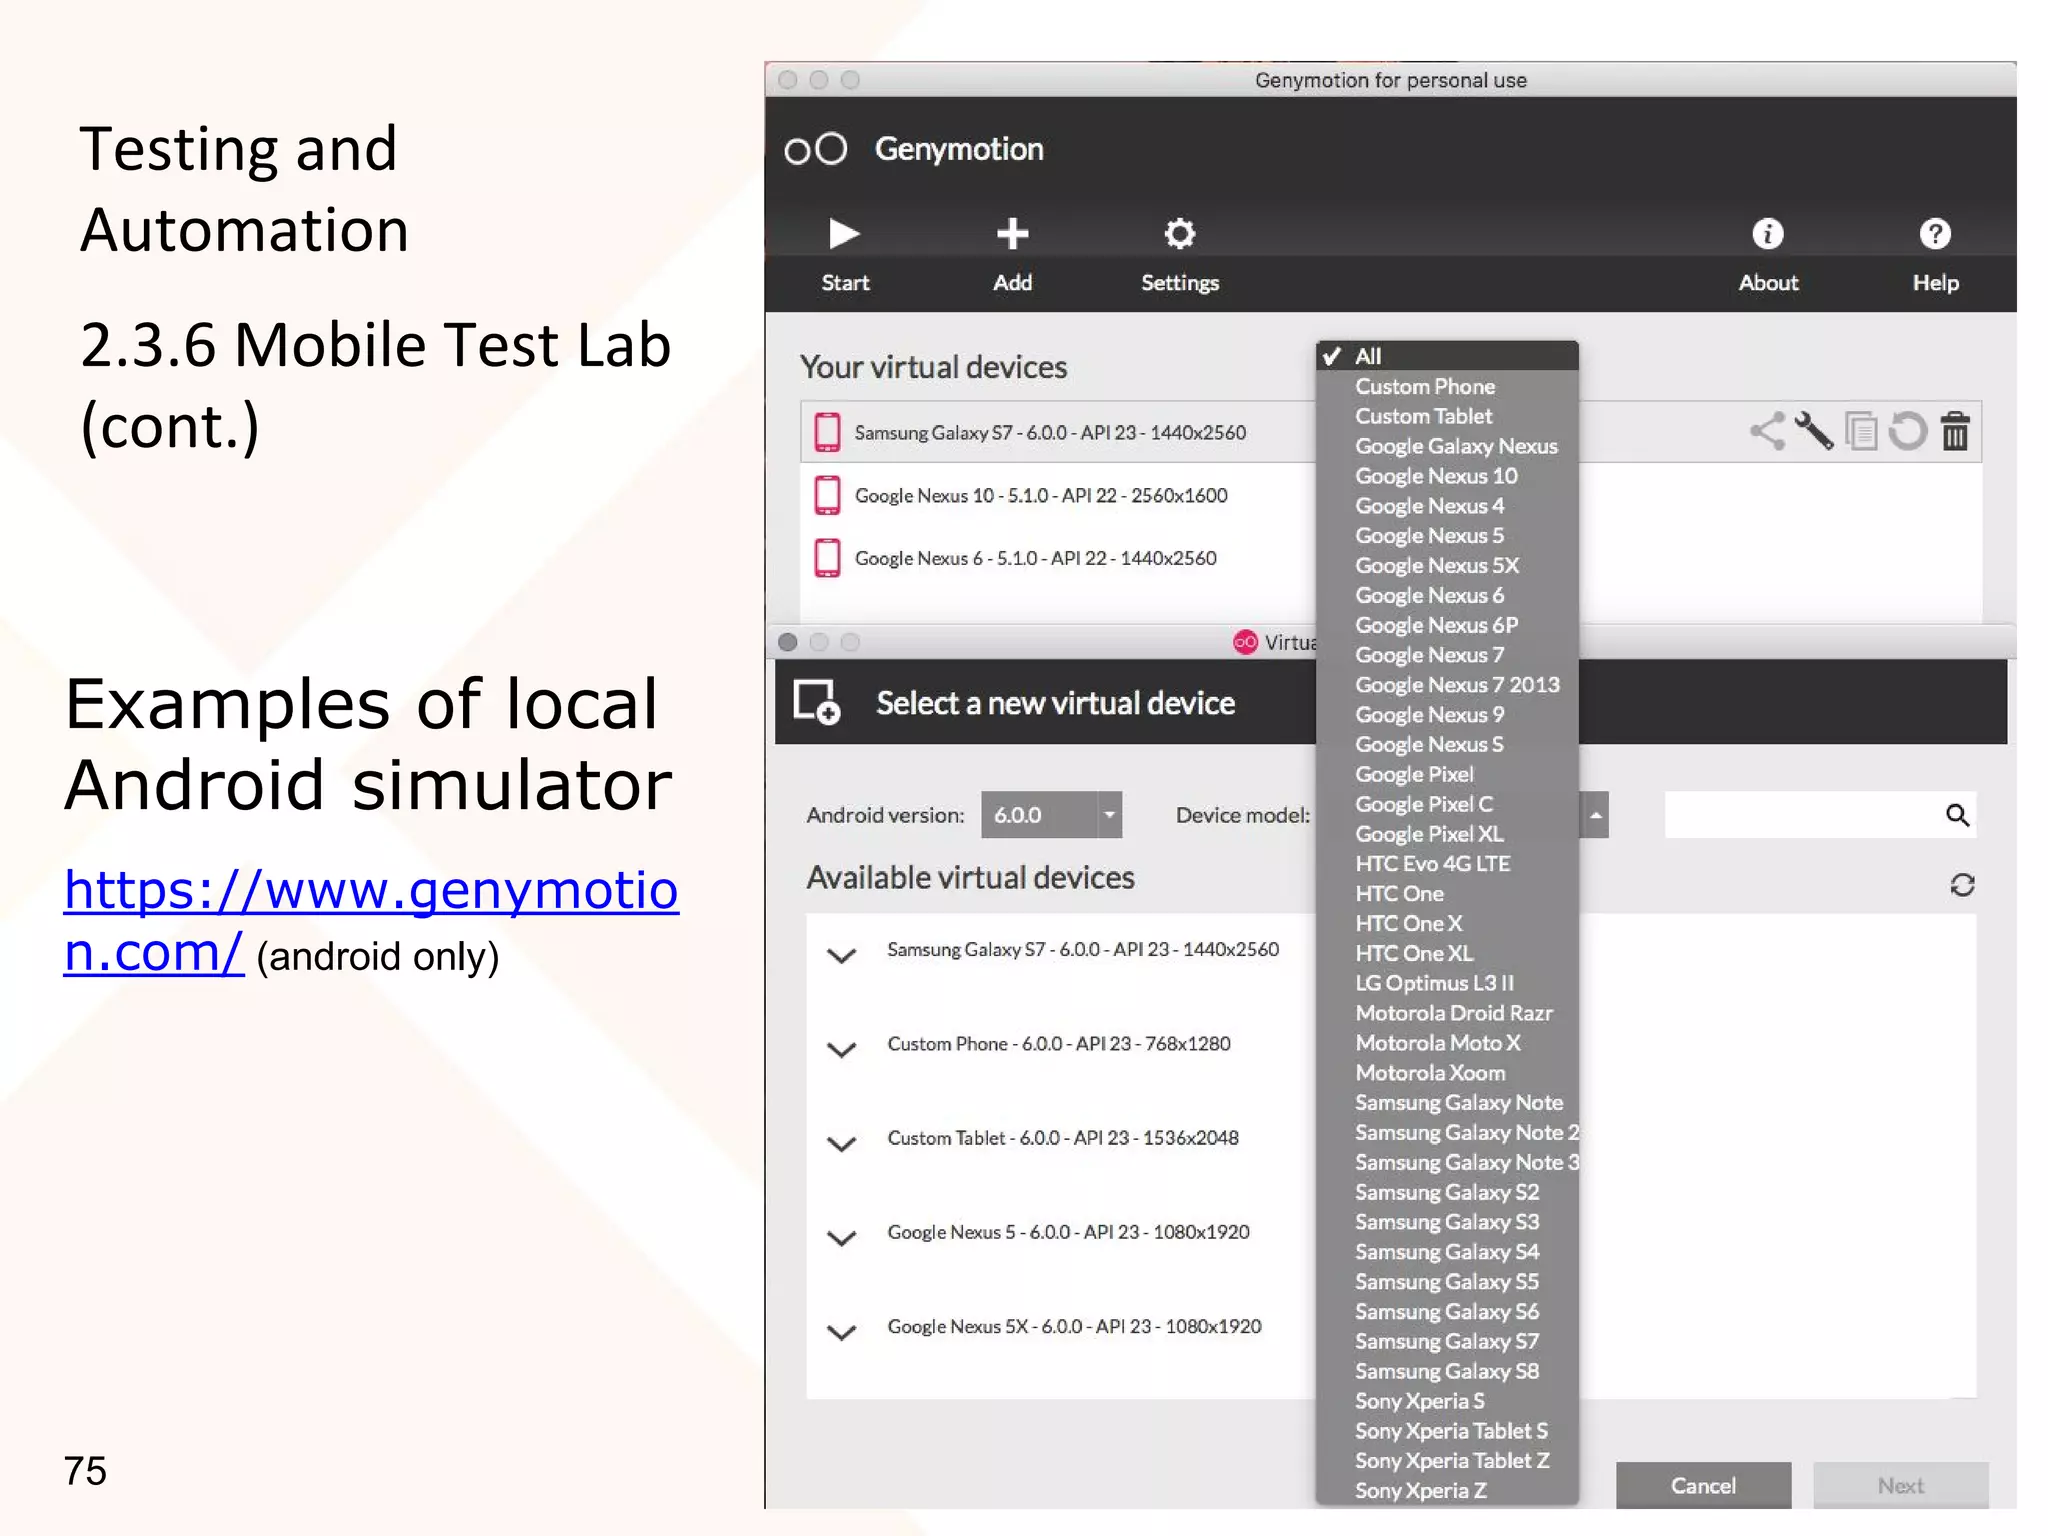Image resolution: width=2048 pixels, height=1536 pixels.
Task: Click the Device model dropdown arrow
Action: coord(1595,815)
